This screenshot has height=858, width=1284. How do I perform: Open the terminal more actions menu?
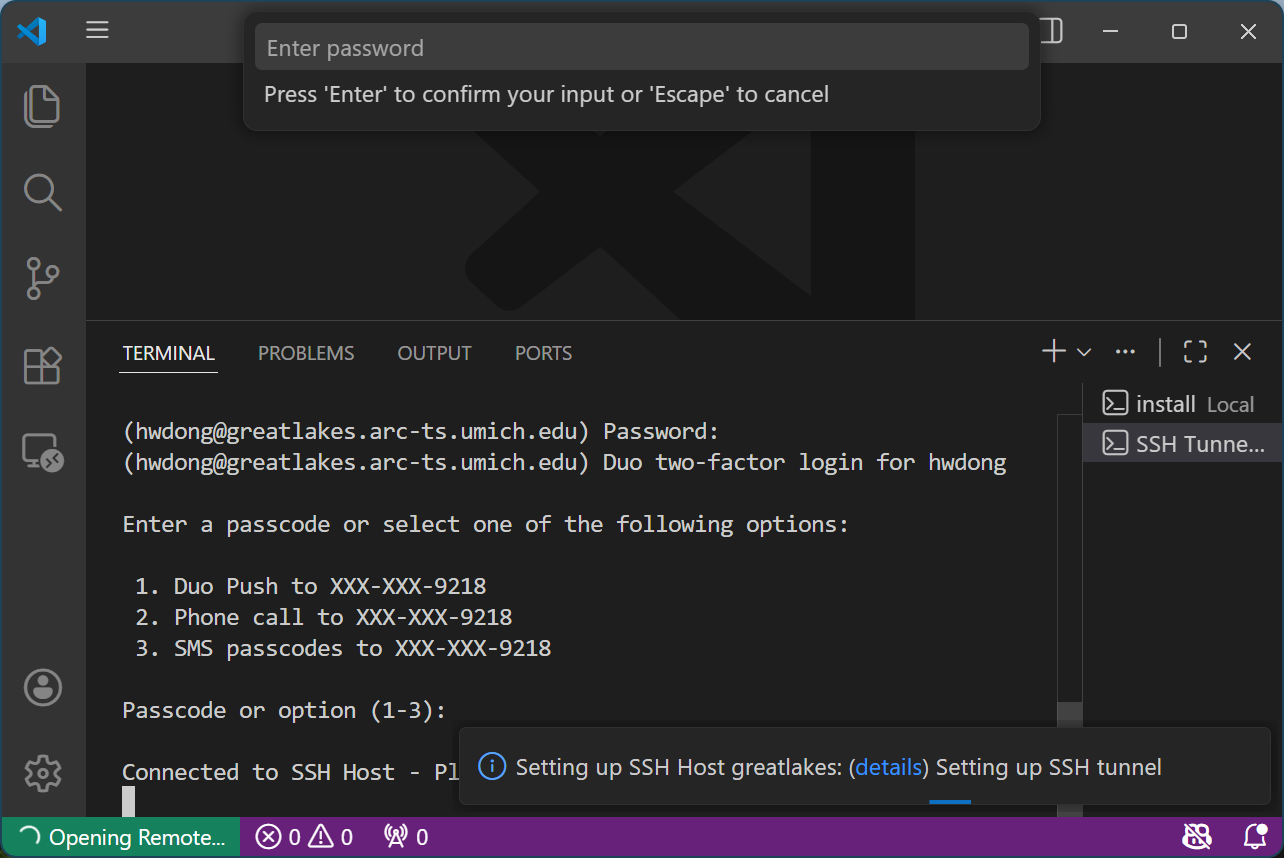pos(1126,351)
